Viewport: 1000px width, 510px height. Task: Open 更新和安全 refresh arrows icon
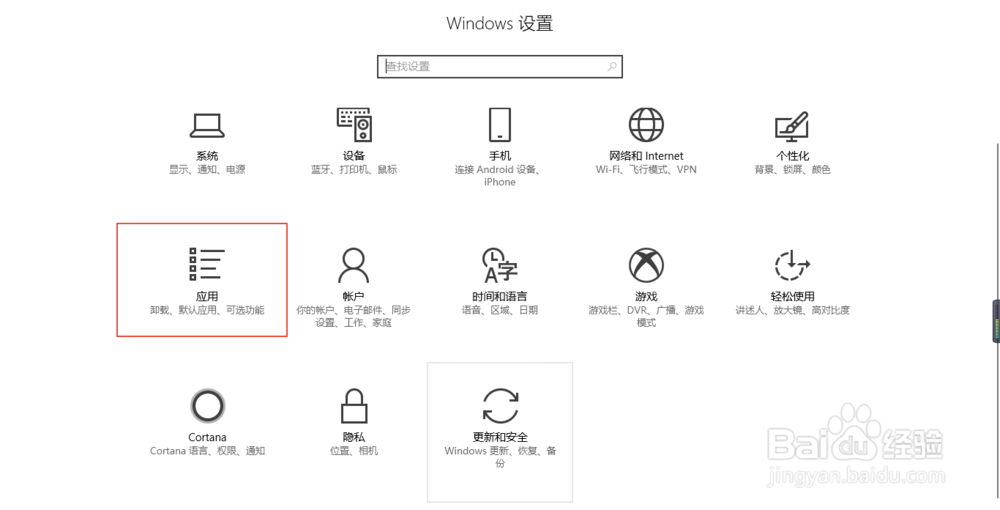coord(500,405)
